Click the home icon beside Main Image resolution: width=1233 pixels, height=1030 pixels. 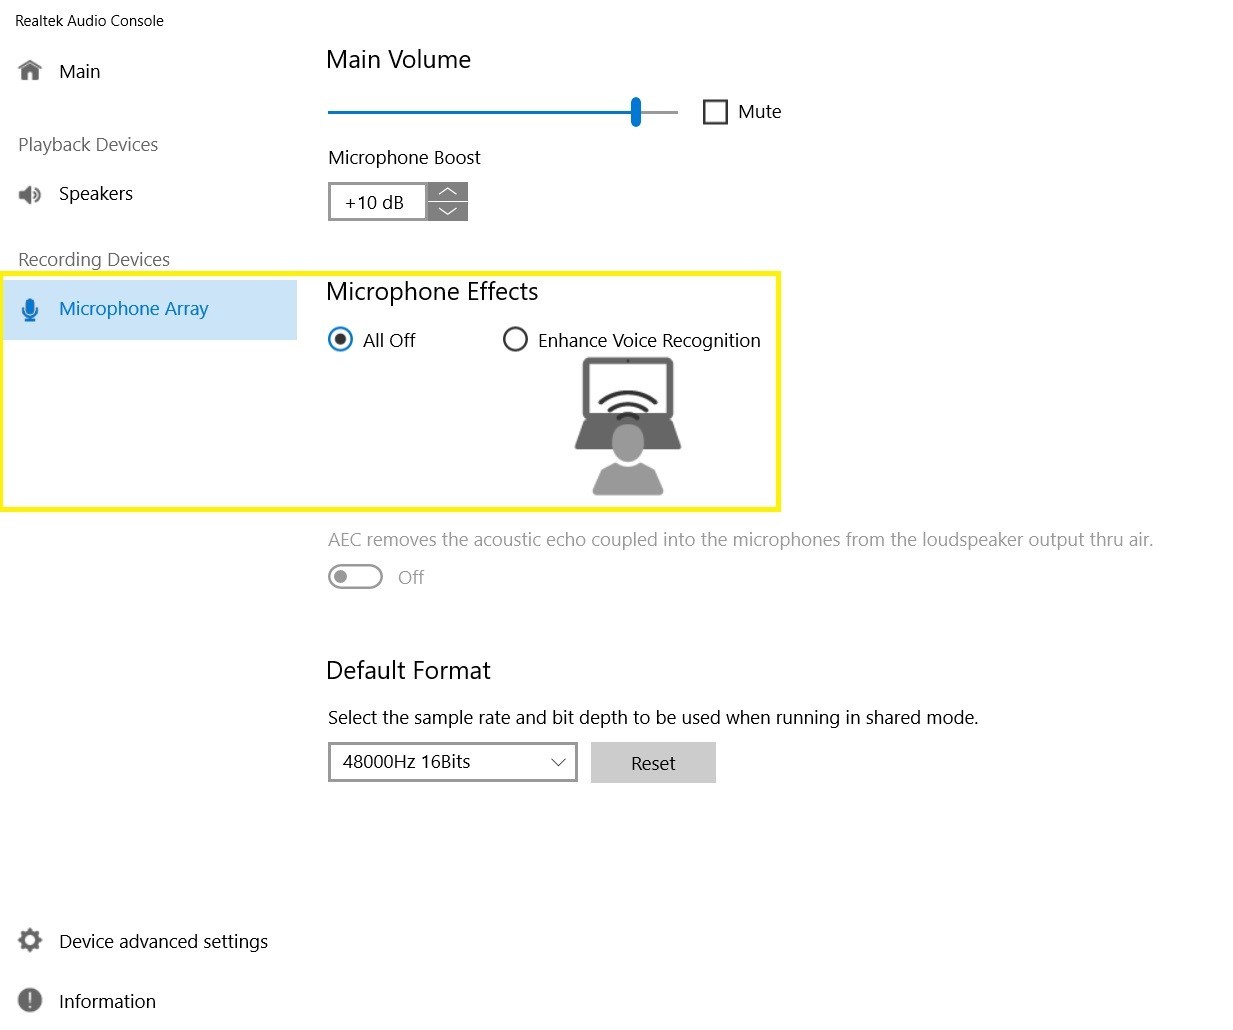tap(30, 71)
